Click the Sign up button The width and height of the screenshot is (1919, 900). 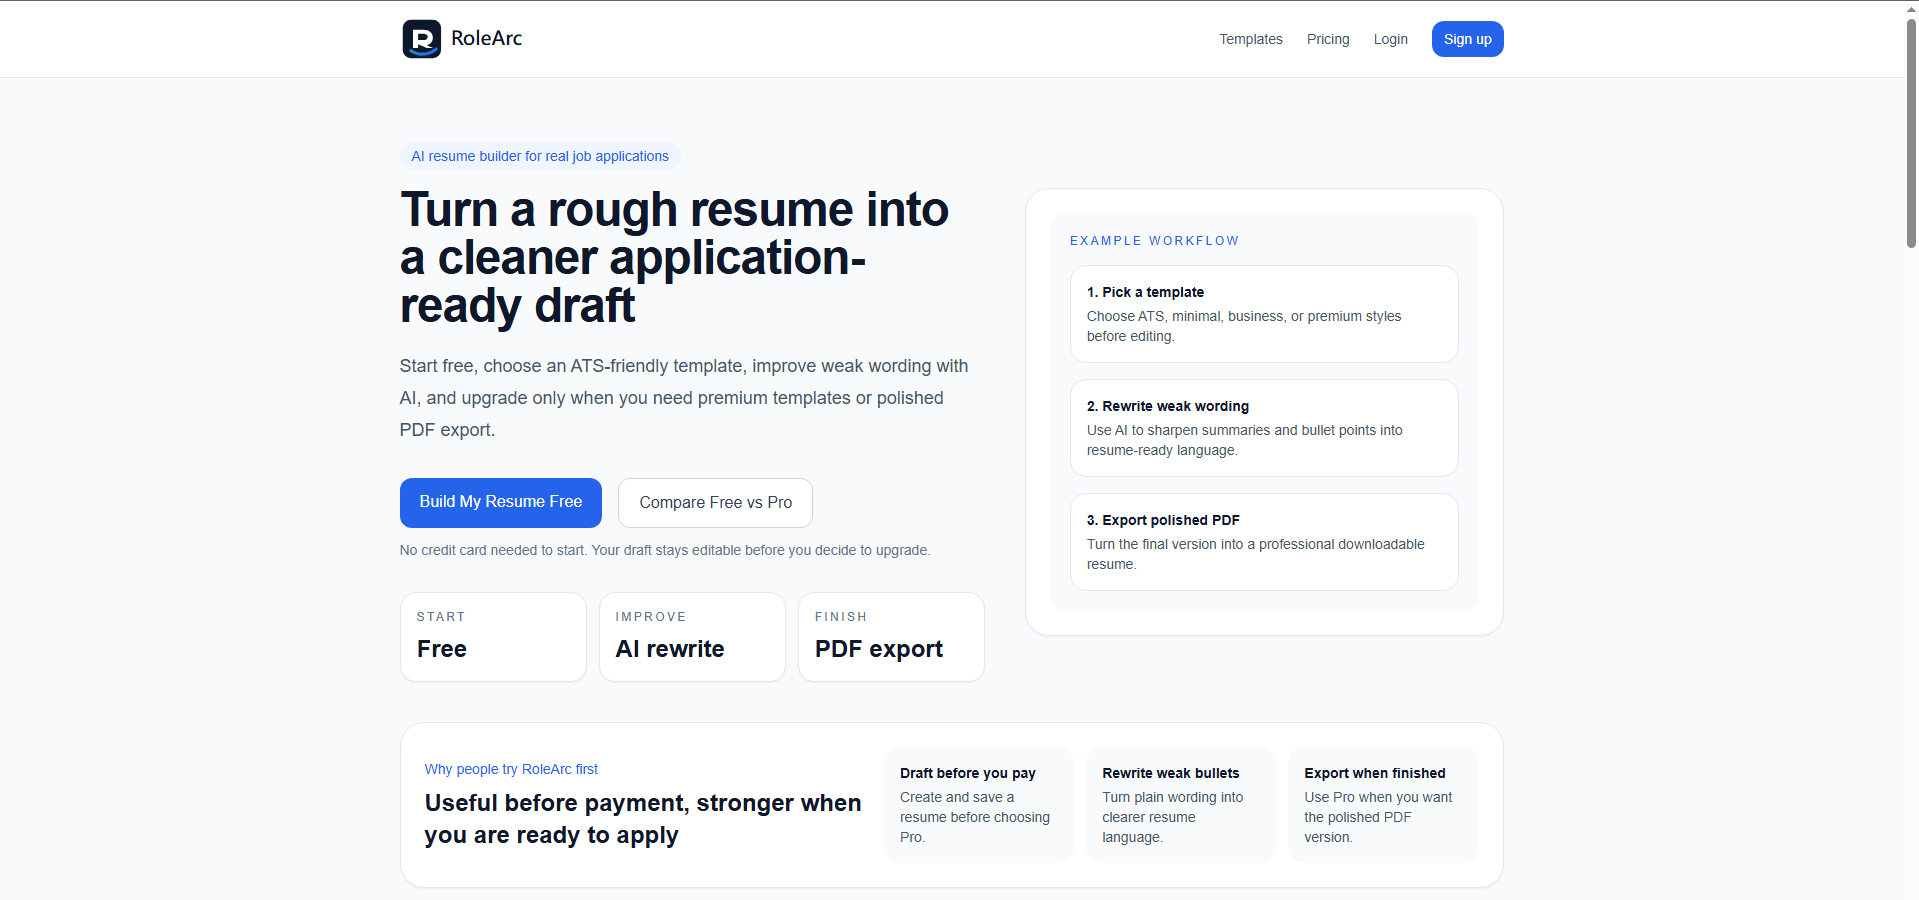[x=1467, y=39]
